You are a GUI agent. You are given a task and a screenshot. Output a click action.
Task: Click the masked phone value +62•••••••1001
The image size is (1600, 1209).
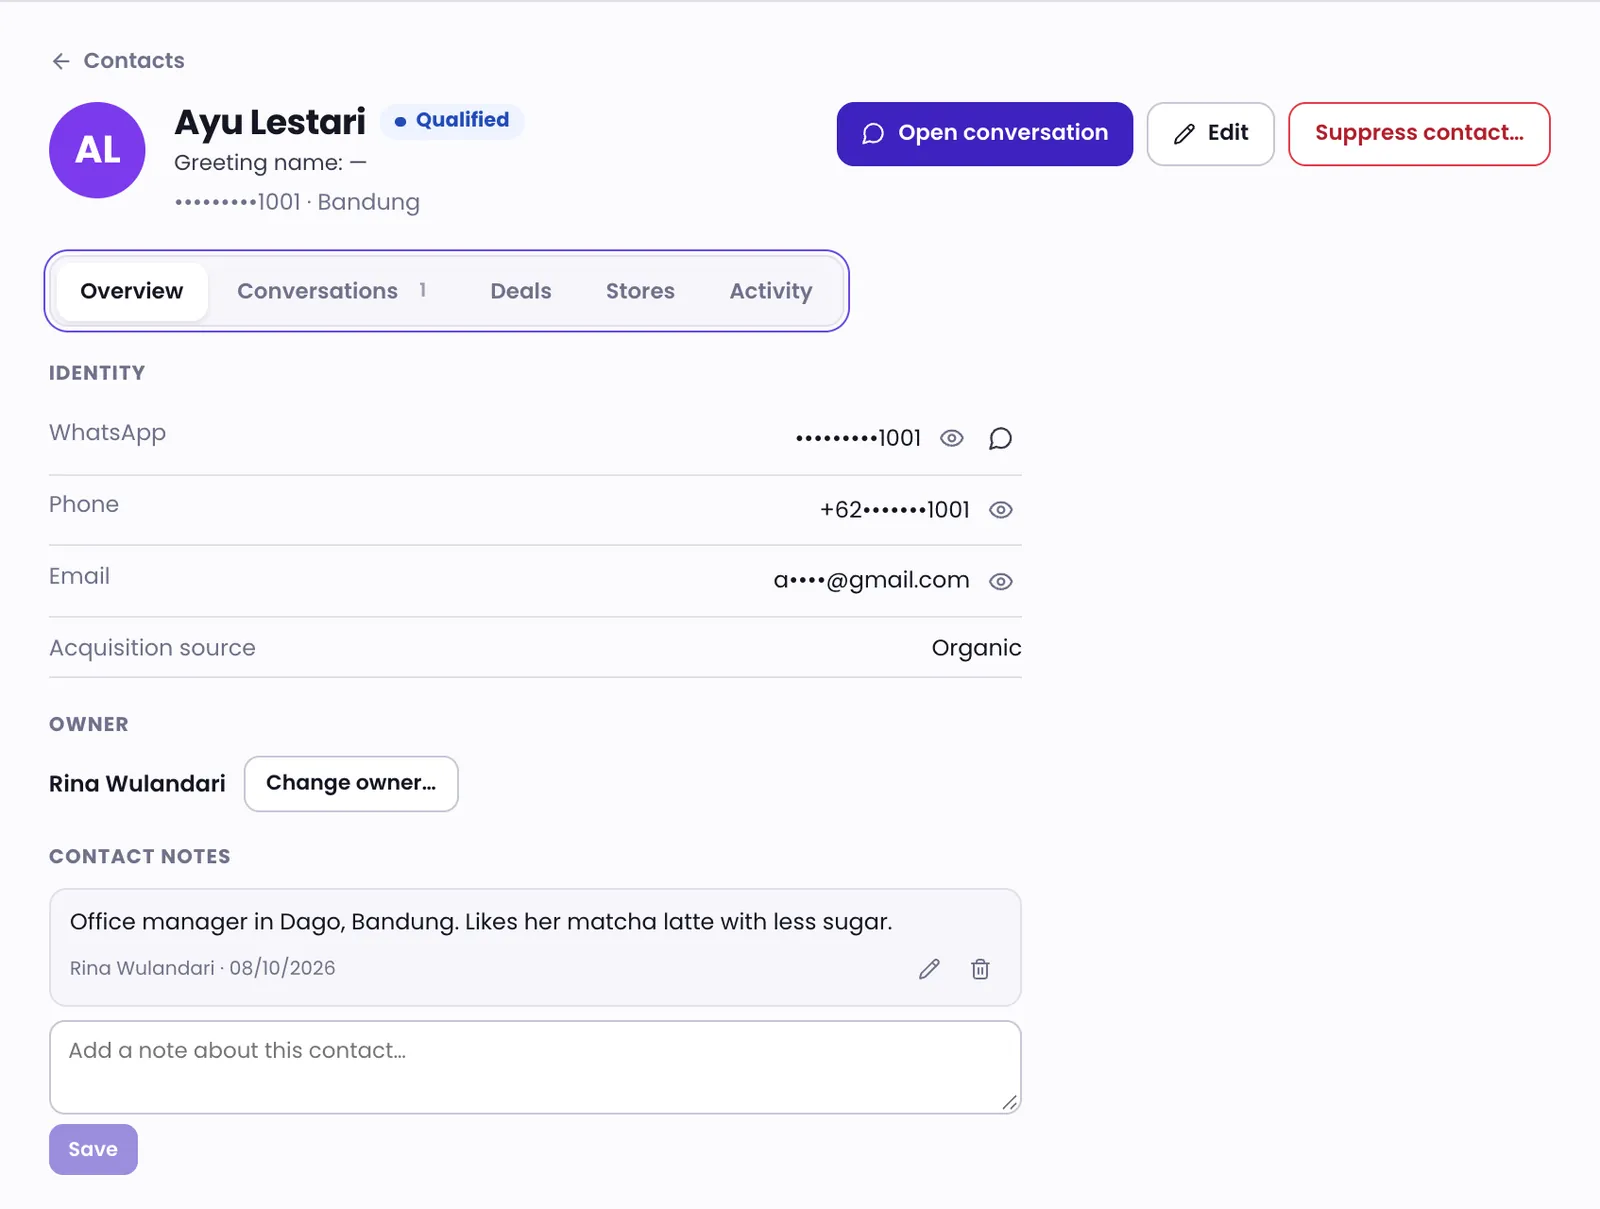(895, 510)
